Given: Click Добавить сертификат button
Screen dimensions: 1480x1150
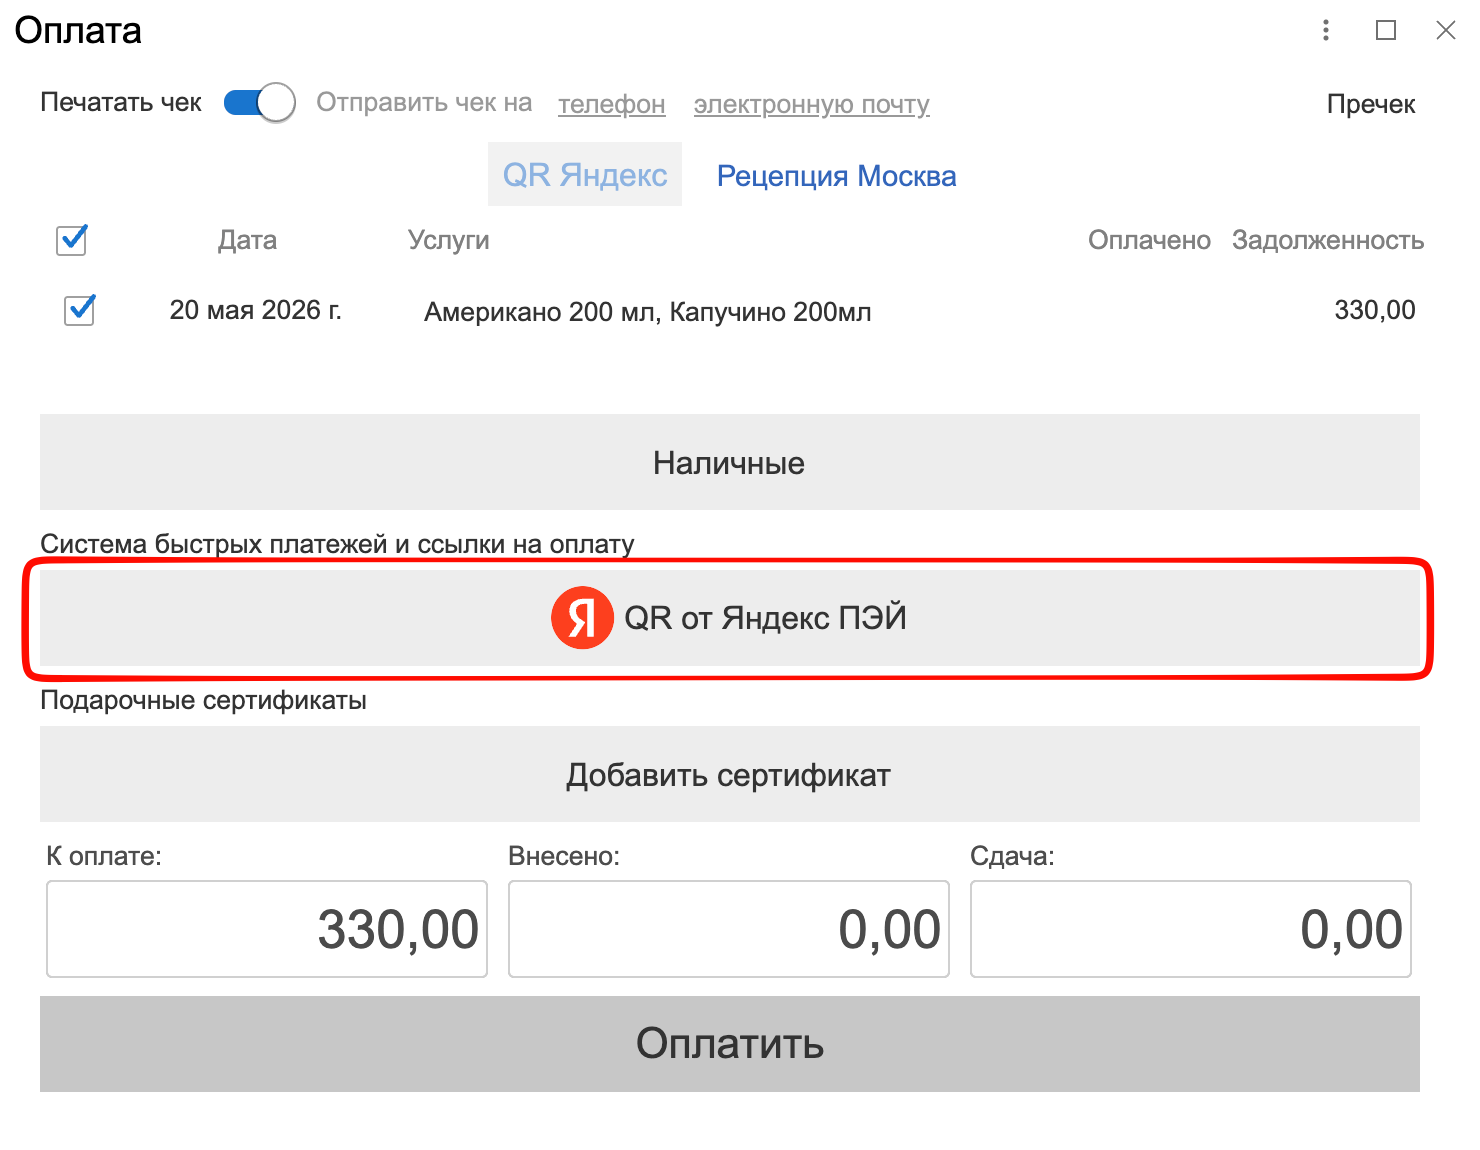Looking at the screenshot, I should 730,774.
